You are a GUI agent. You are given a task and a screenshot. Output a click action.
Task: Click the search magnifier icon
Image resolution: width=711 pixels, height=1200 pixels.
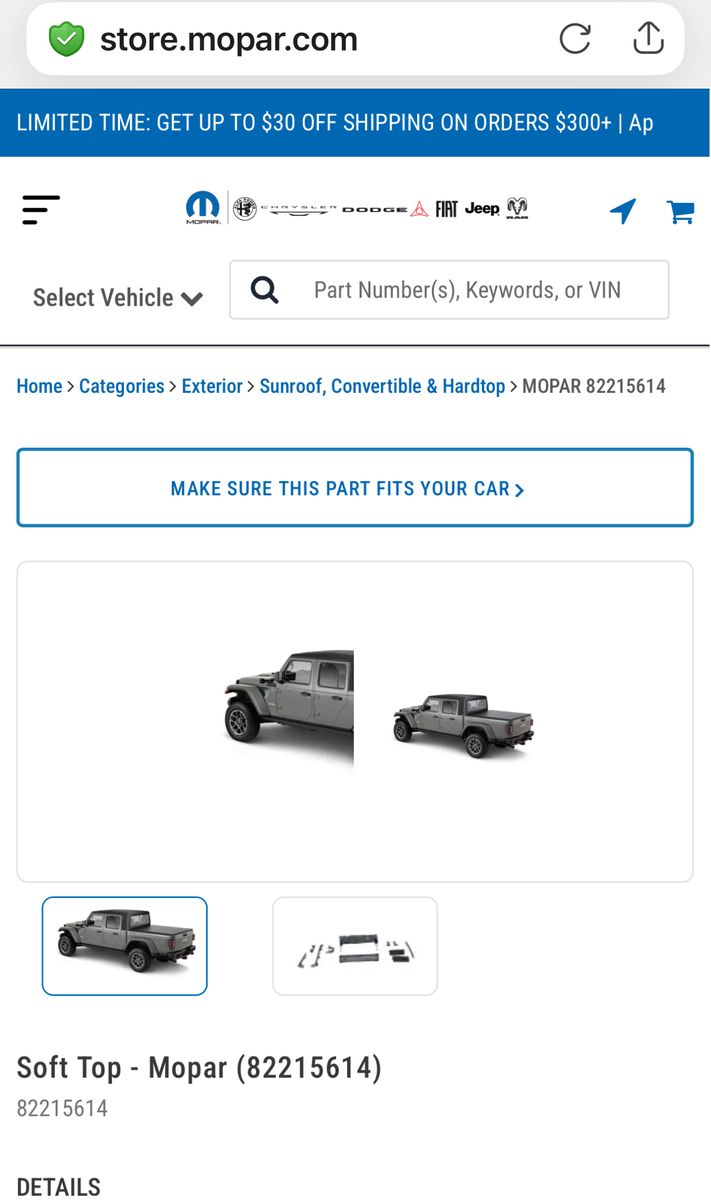click(264, 290)
